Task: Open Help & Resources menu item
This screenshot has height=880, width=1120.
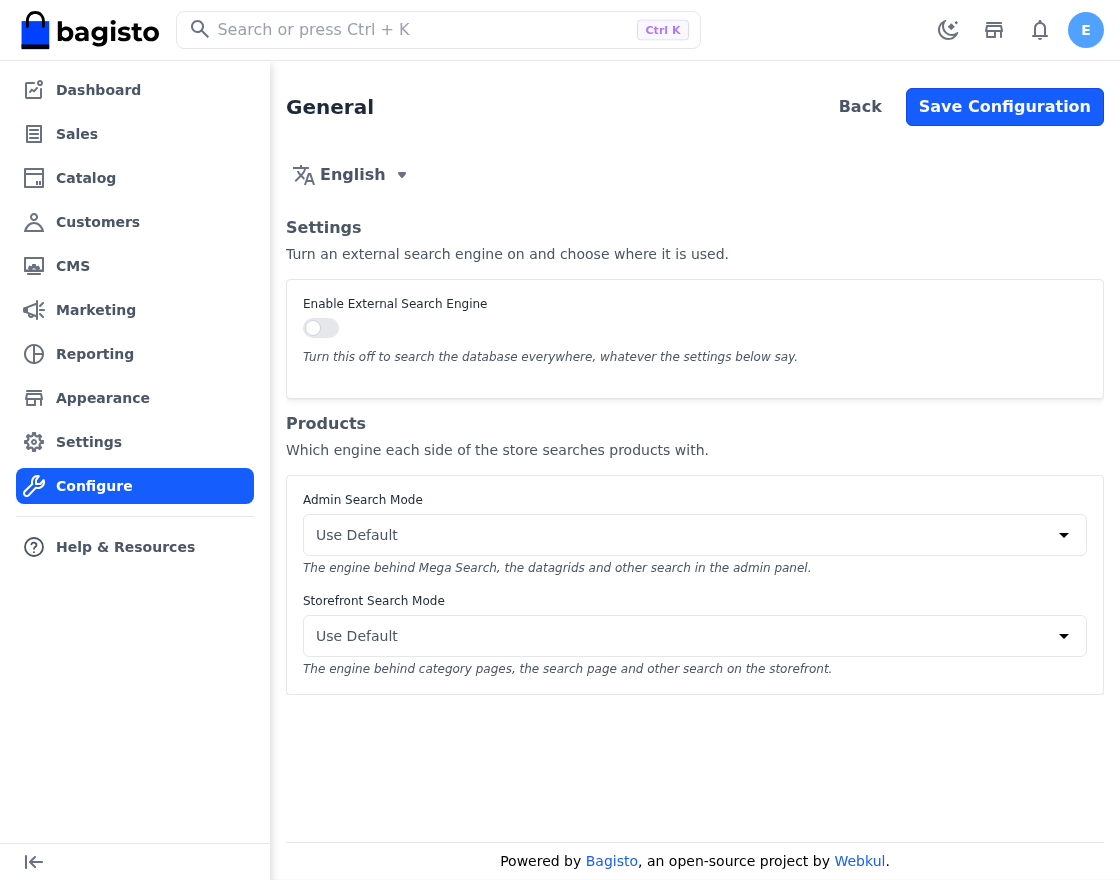Action: point(135,547)
